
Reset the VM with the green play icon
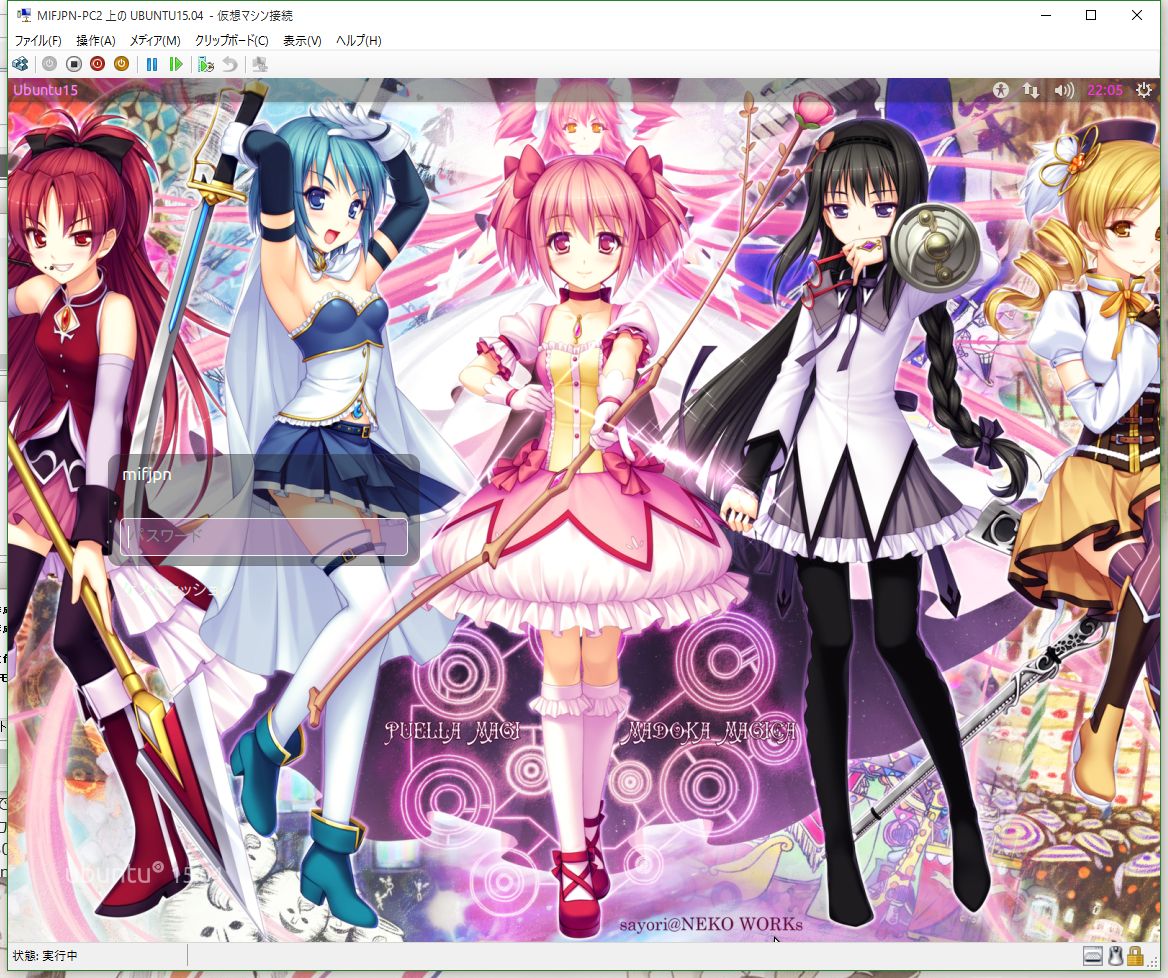pyautogui.click(x=176, y=65)
